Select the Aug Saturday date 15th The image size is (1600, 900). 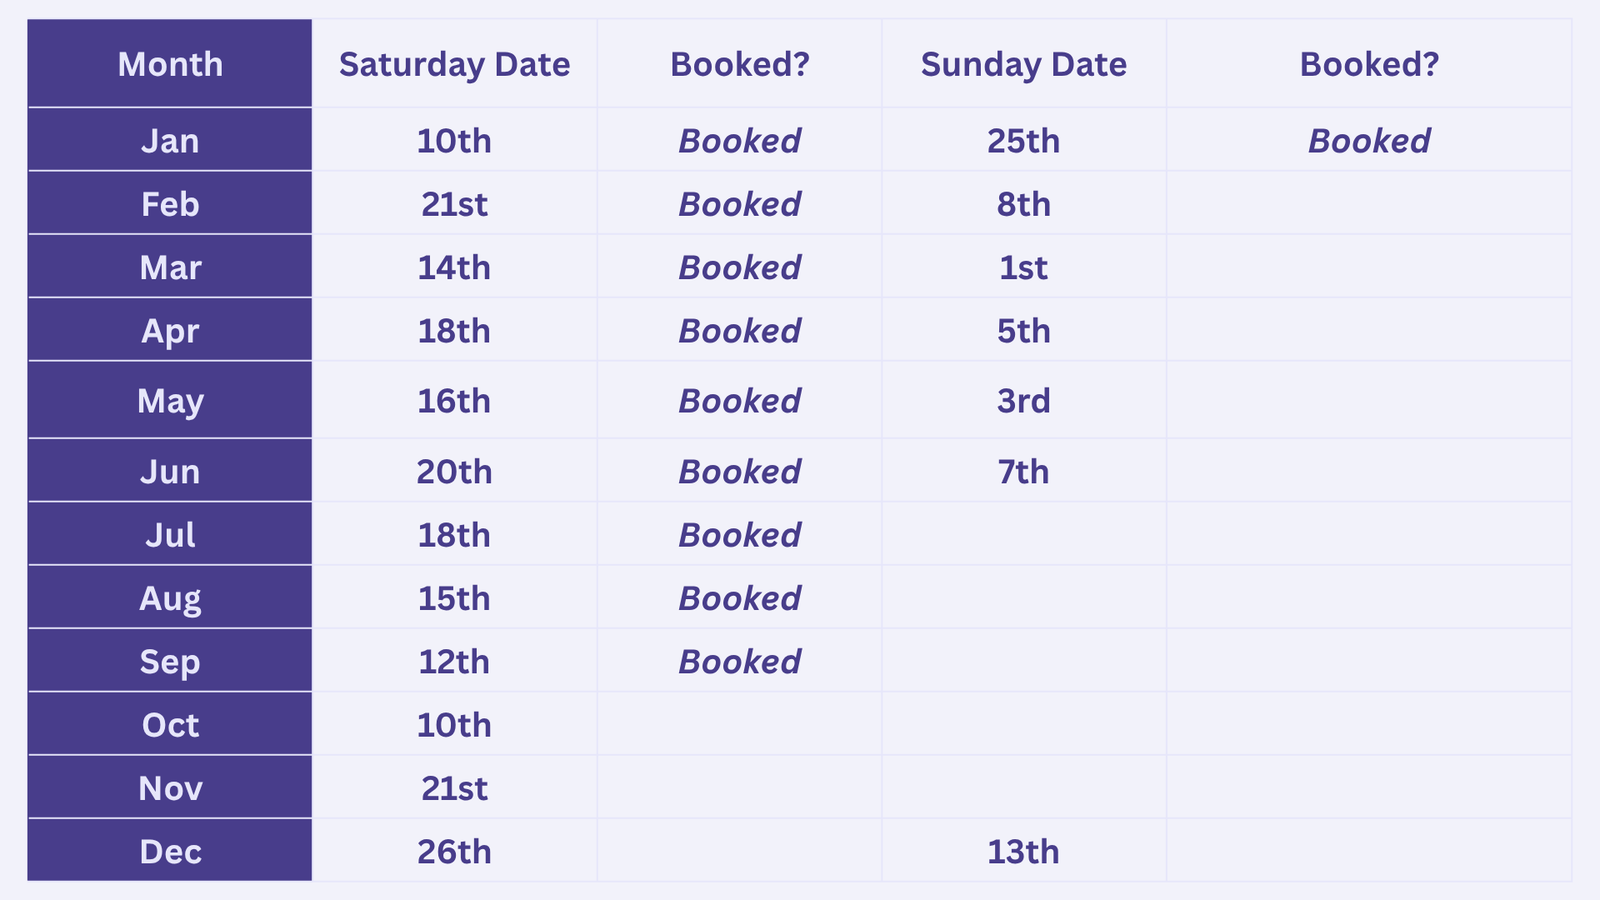coord(454,599)
